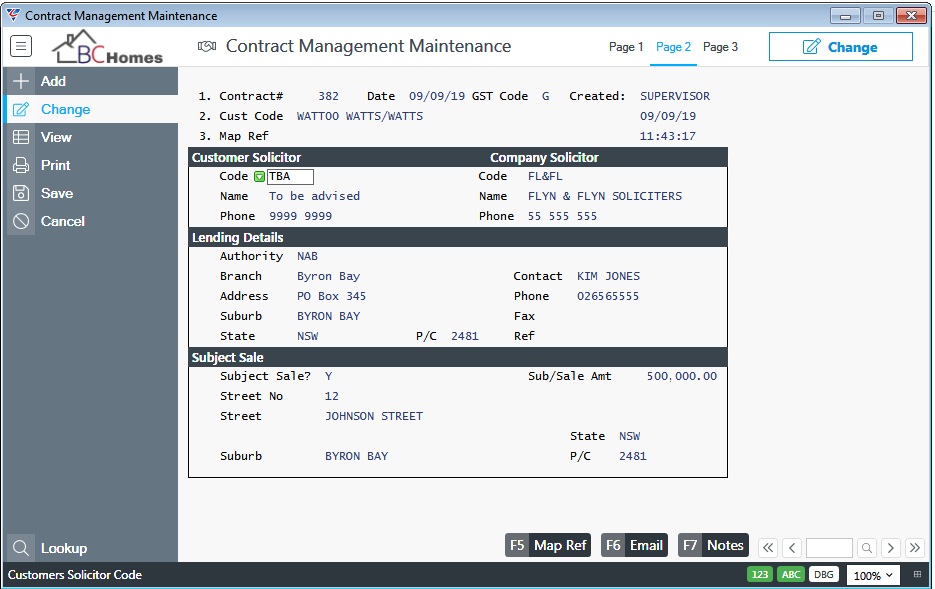The height and width of the screenshot is (589, 935).
Task: Click the application icon in title bar
Action: [13, 16]
